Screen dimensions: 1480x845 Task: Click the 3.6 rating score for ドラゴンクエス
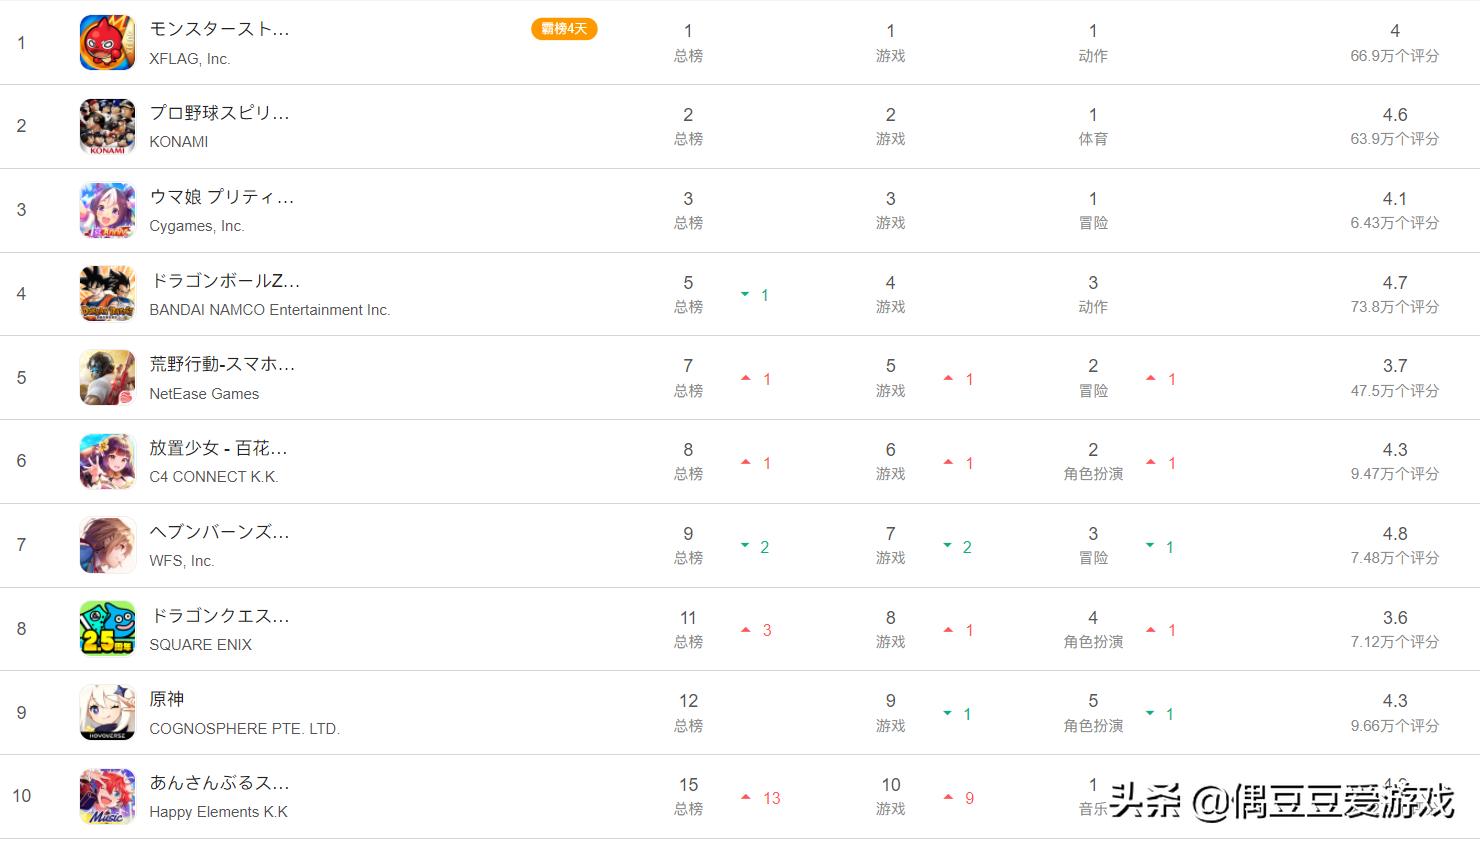pos(1395,618)
